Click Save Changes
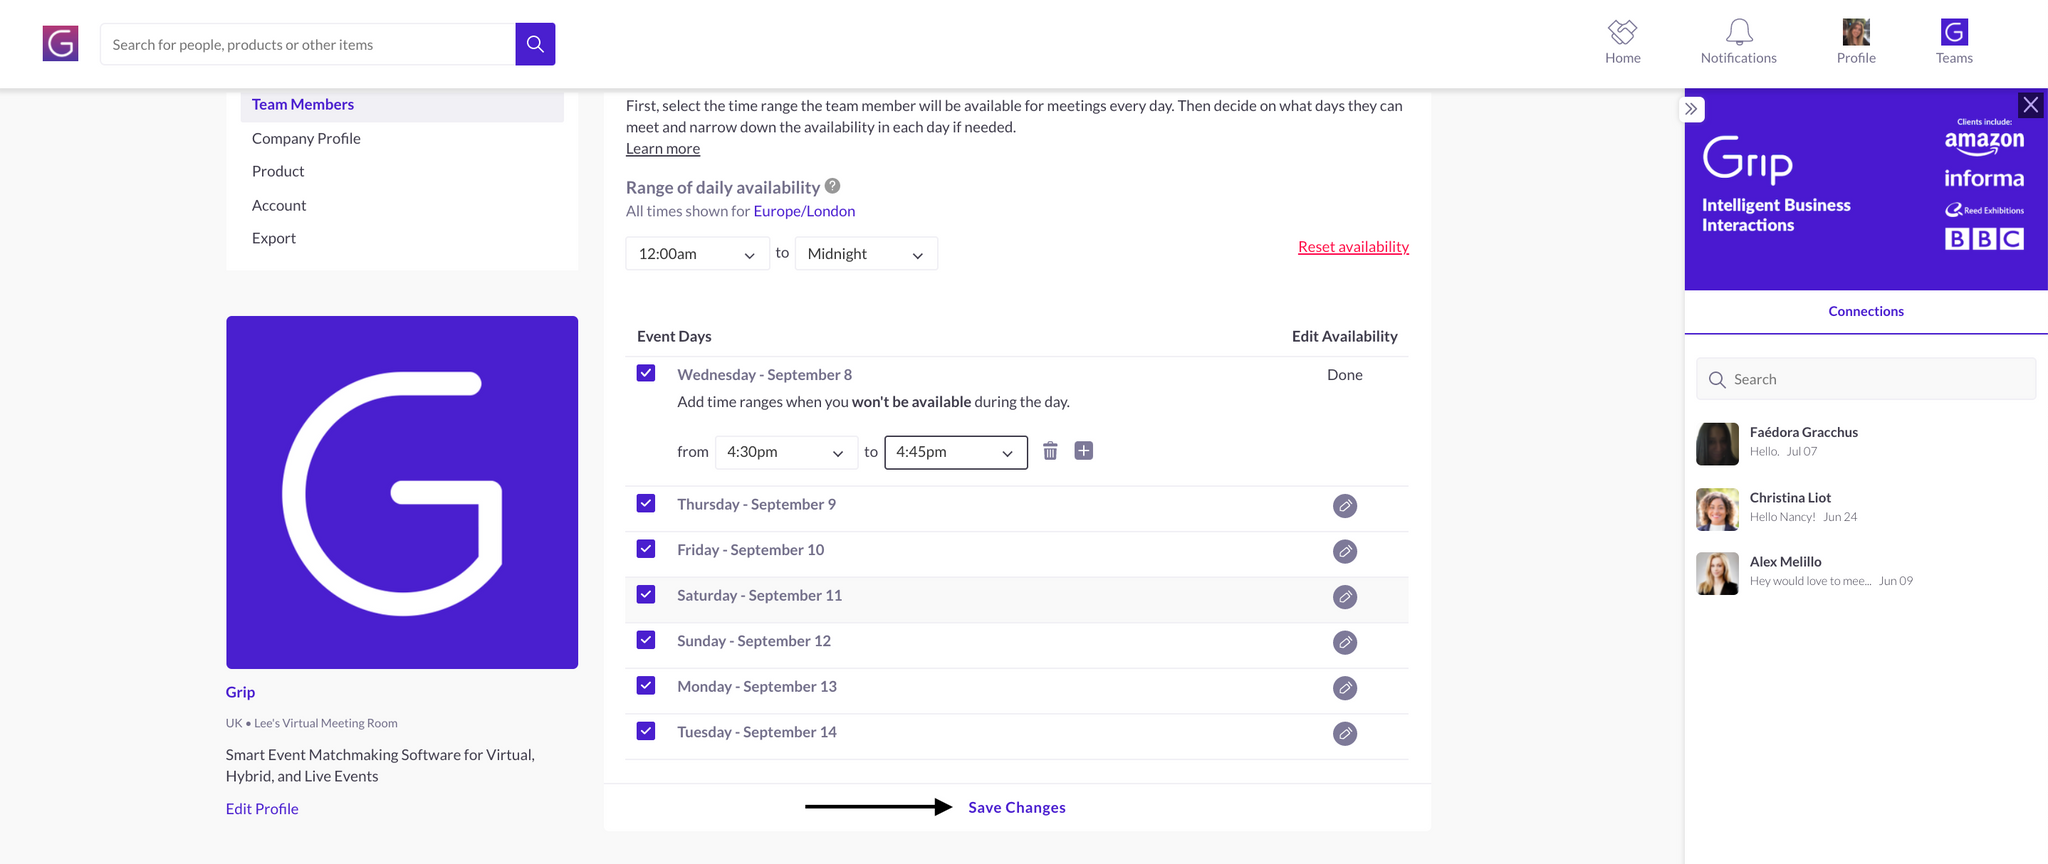The height and width of the screenshot is (864, 2048). (x=1016, y=807)
